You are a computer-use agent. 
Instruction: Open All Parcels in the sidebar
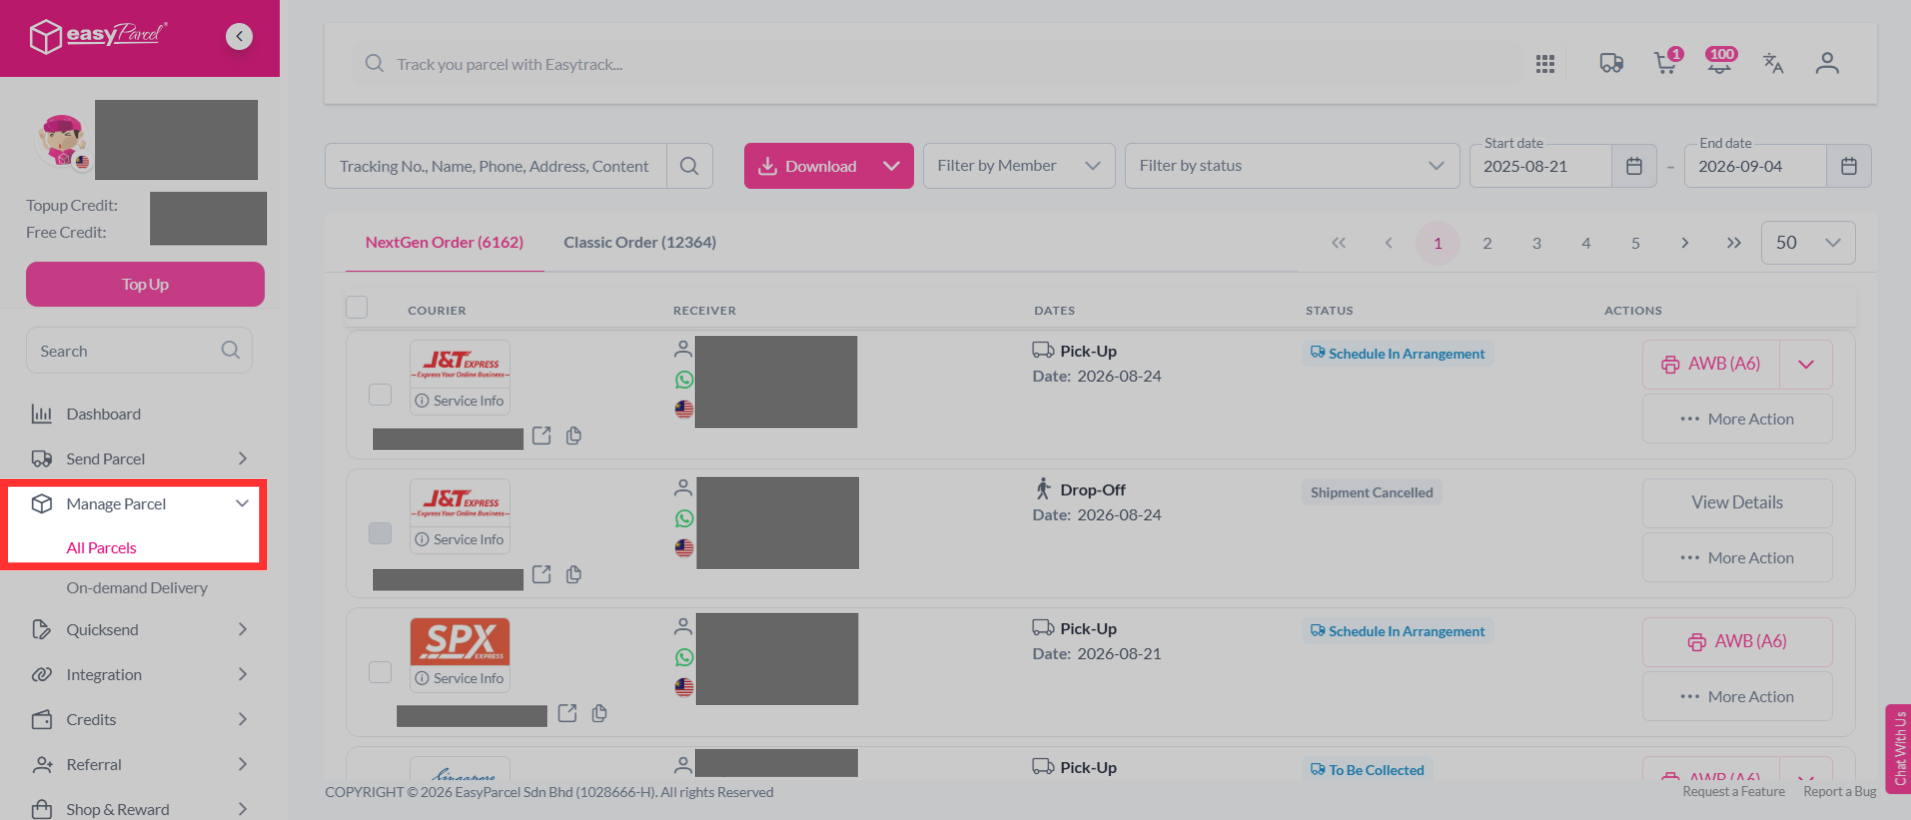point(101,548)
